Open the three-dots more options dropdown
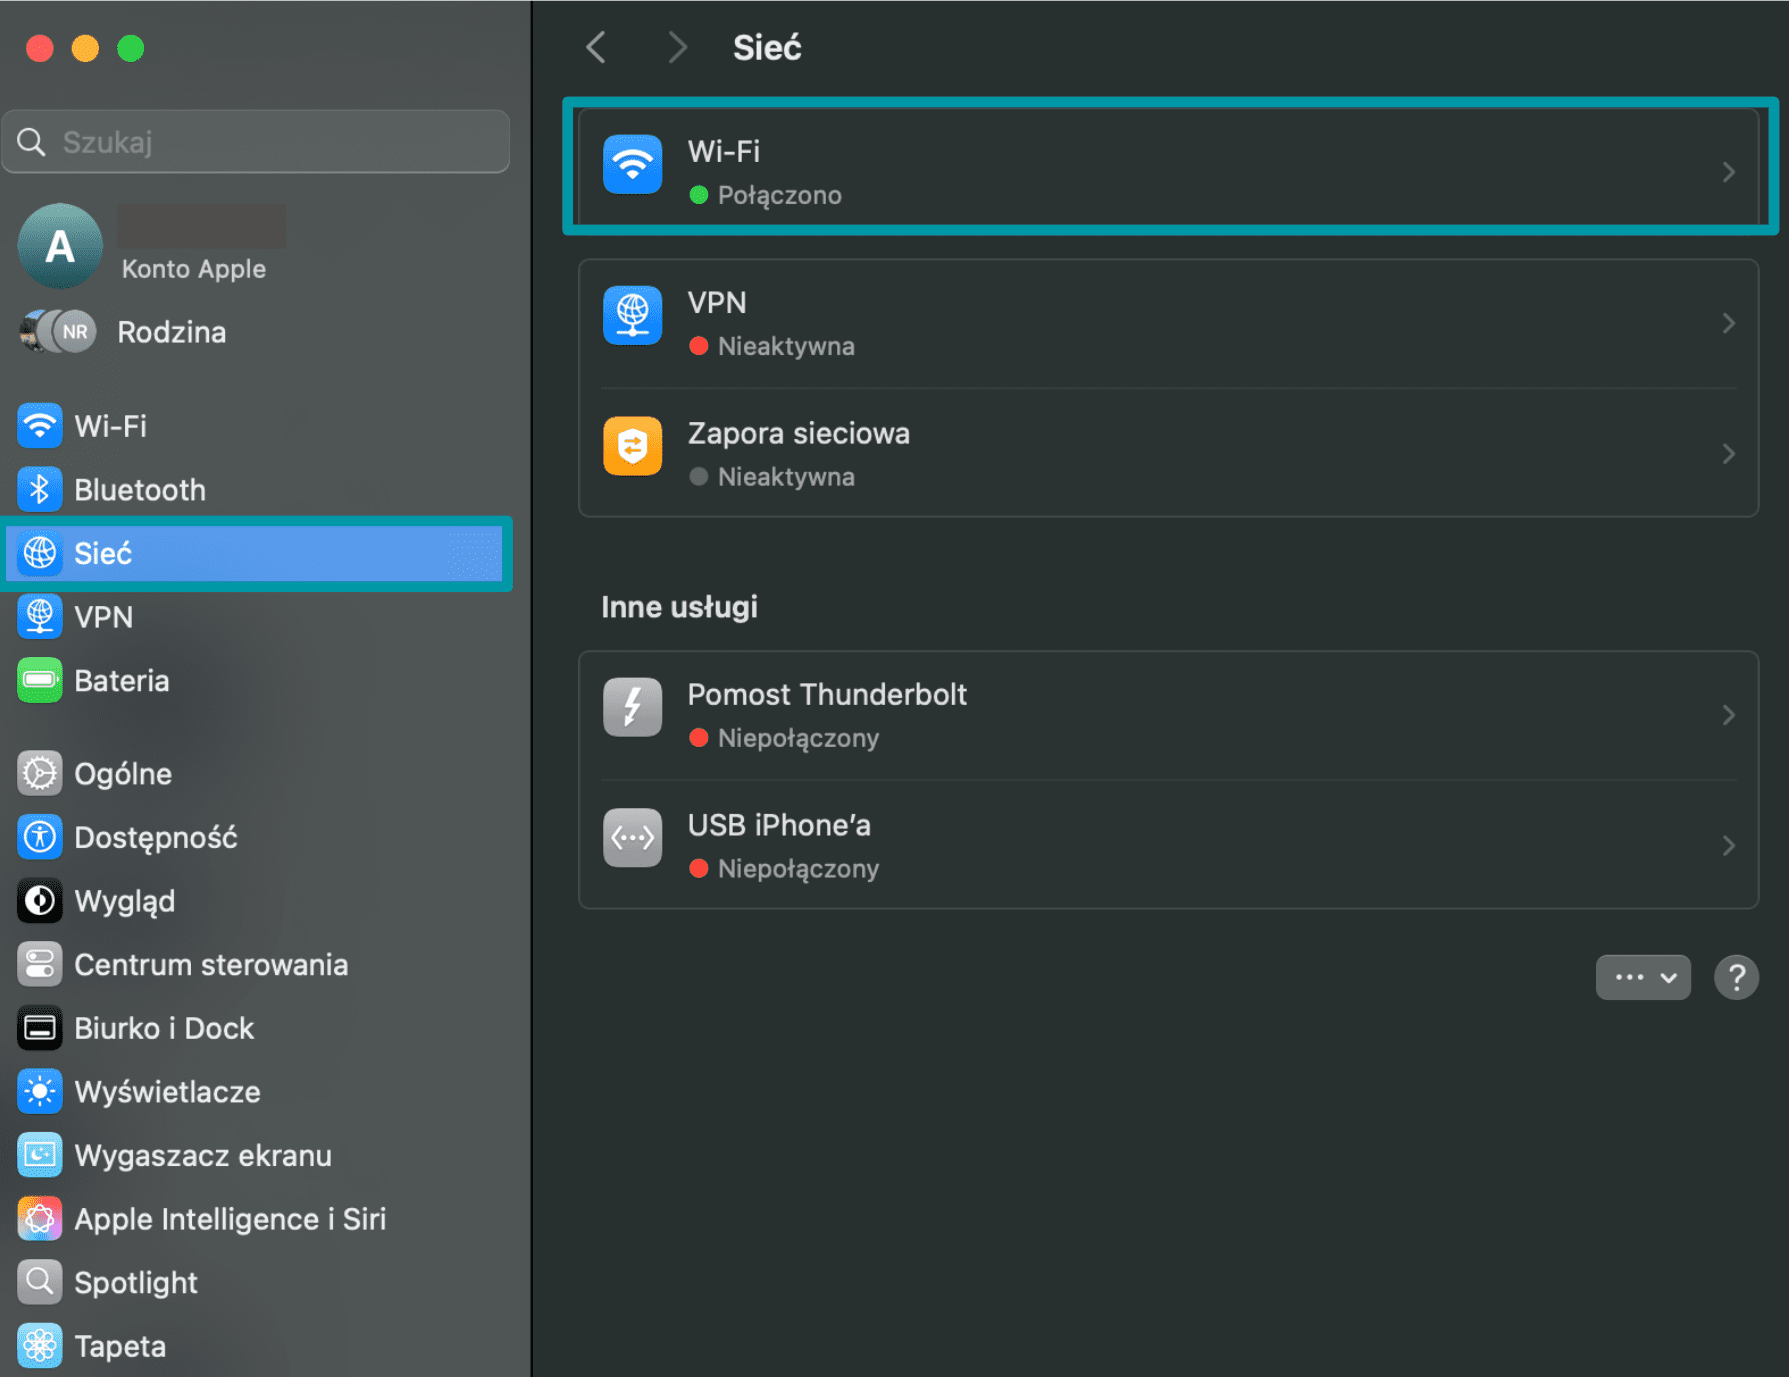The image size is (1789, 1377). 1642,977
